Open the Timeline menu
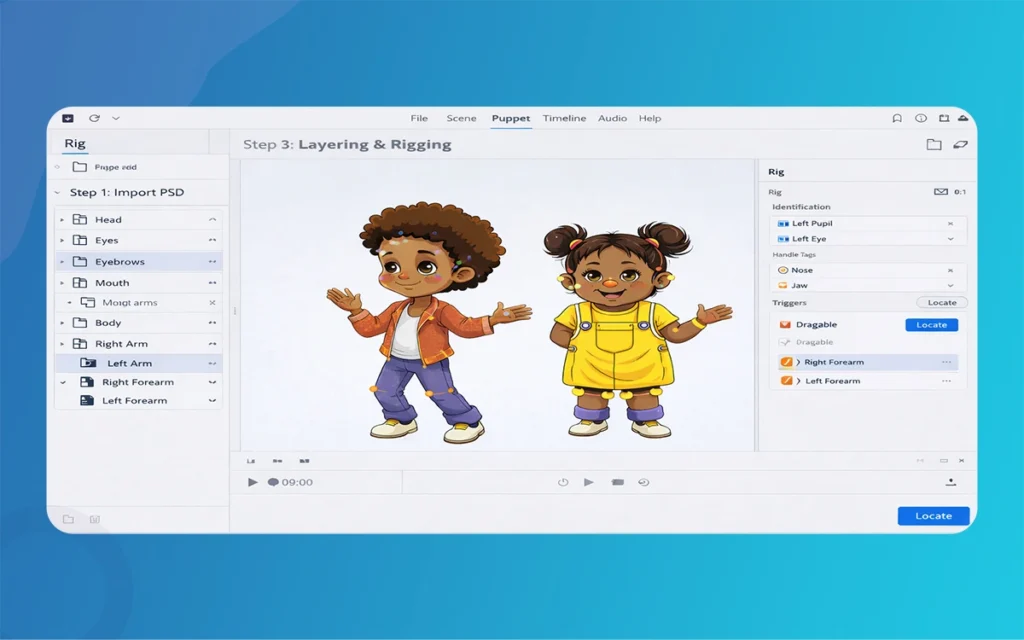 click(x=564, y=118)
